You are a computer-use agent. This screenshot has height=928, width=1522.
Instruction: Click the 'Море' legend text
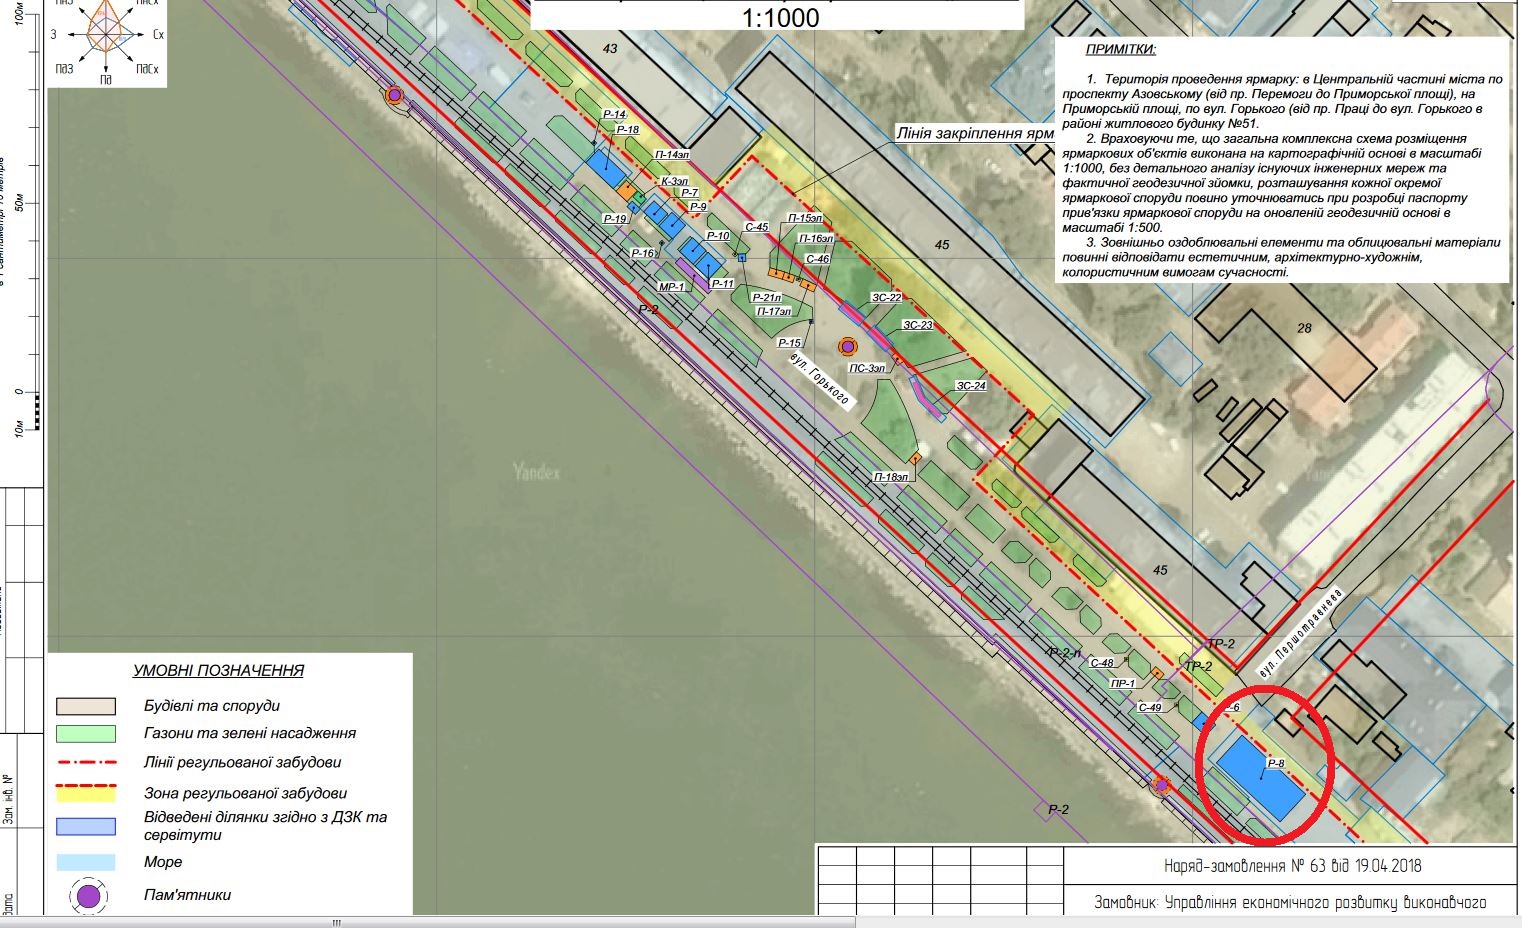click(163, 862)
